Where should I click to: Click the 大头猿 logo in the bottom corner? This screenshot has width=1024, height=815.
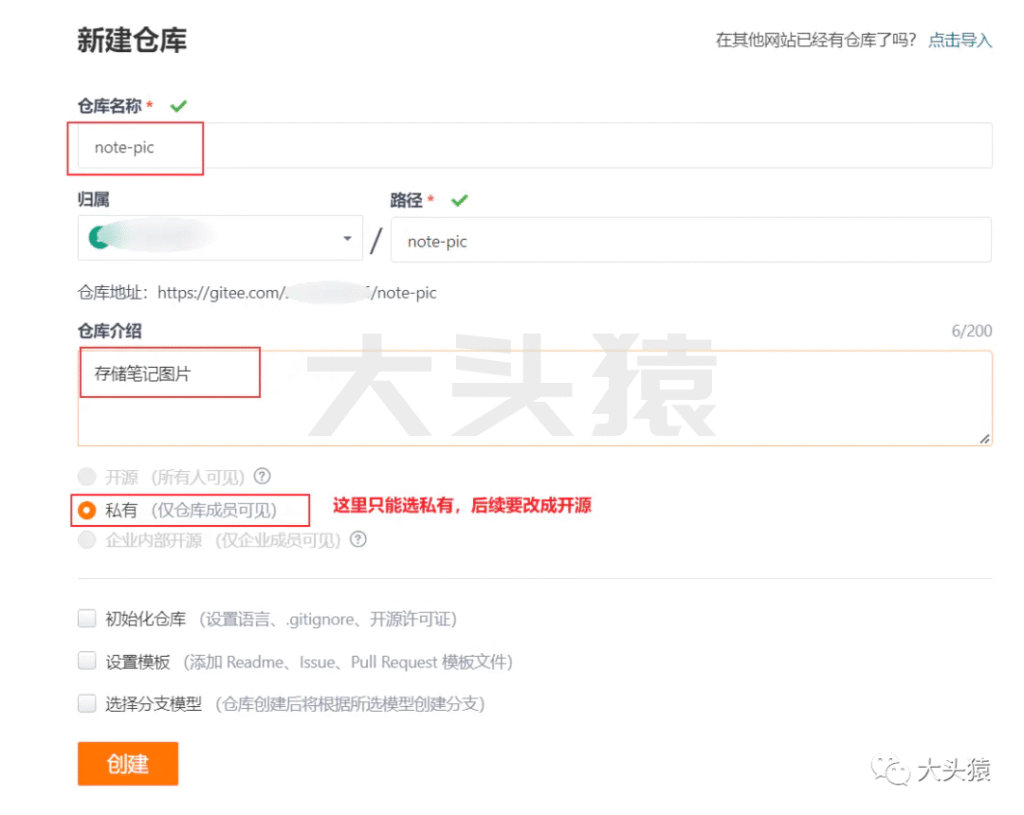click(934, 770)
